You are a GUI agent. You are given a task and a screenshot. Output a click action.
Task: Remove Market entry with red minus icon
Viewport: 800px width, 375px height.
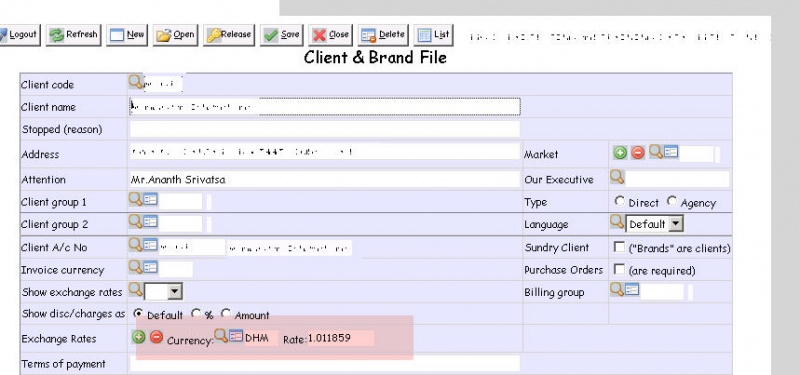(638, 153)
